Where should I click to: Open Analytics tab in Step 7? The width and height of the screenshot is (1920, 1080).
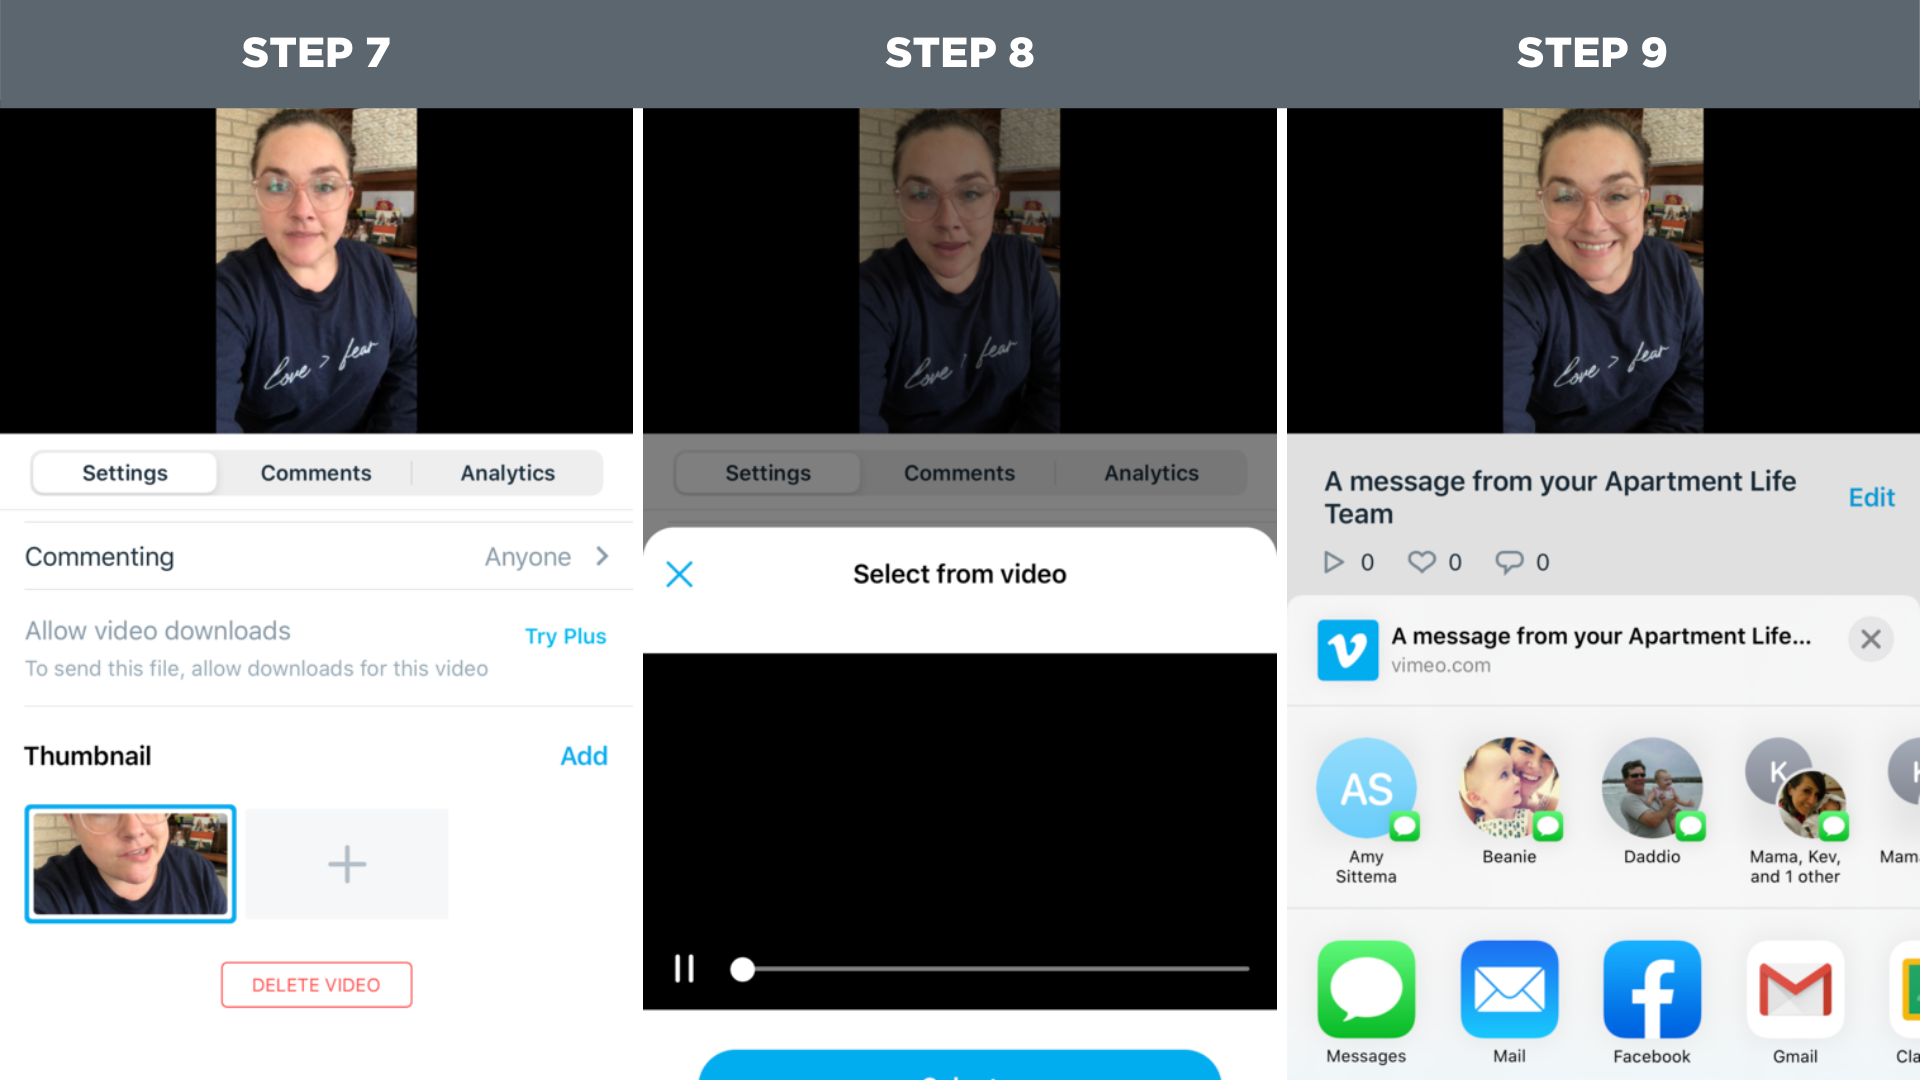tap(508, 473)
